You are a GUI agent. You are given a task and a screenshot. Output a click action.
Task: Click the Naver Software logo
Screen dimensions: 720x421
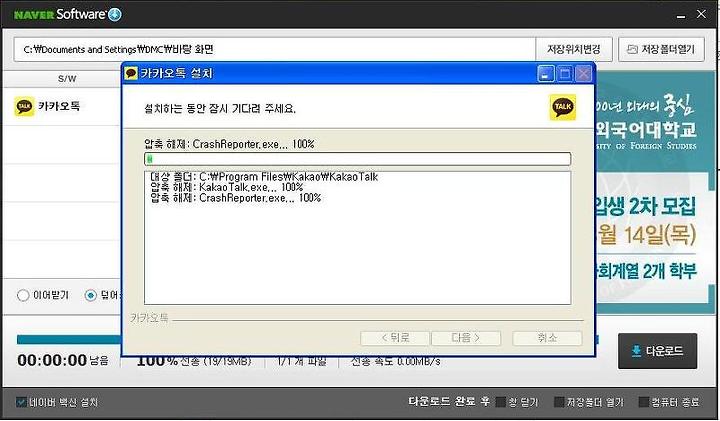[x=68, y=14]
